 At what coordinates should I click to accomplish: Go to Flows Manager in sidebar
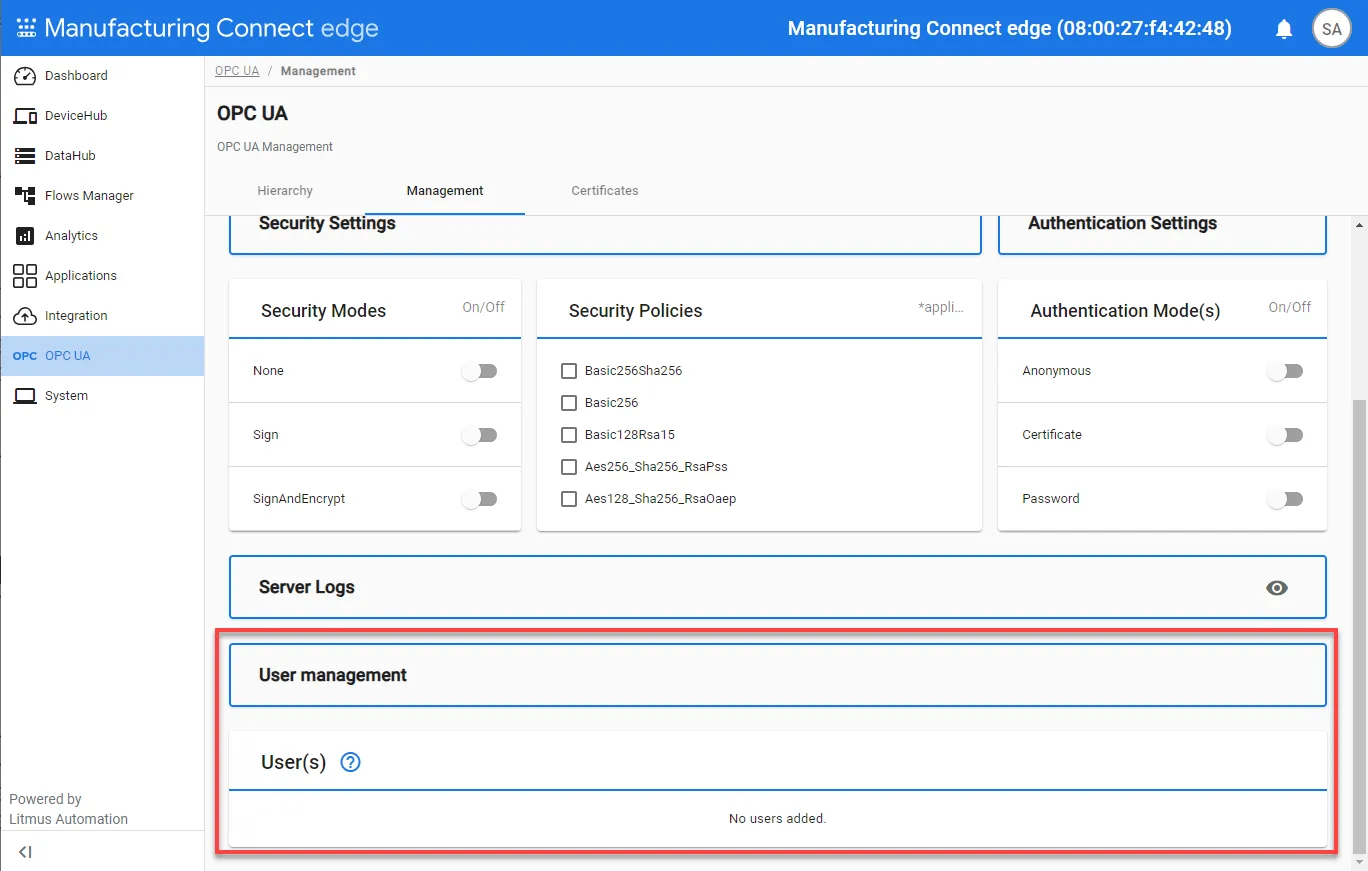[102, 196]
